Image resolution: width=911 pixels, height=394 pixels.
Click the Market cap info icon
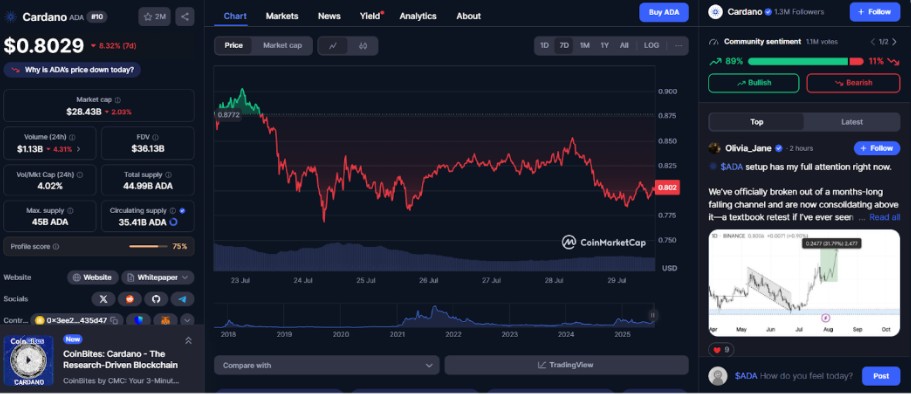pyautogui.click(x=118, y=100)
